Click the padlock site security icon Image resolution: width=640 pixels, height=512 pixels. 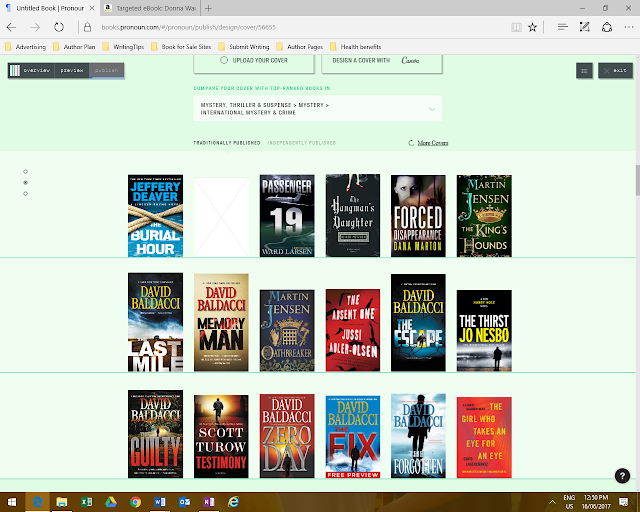coord(87,27)
